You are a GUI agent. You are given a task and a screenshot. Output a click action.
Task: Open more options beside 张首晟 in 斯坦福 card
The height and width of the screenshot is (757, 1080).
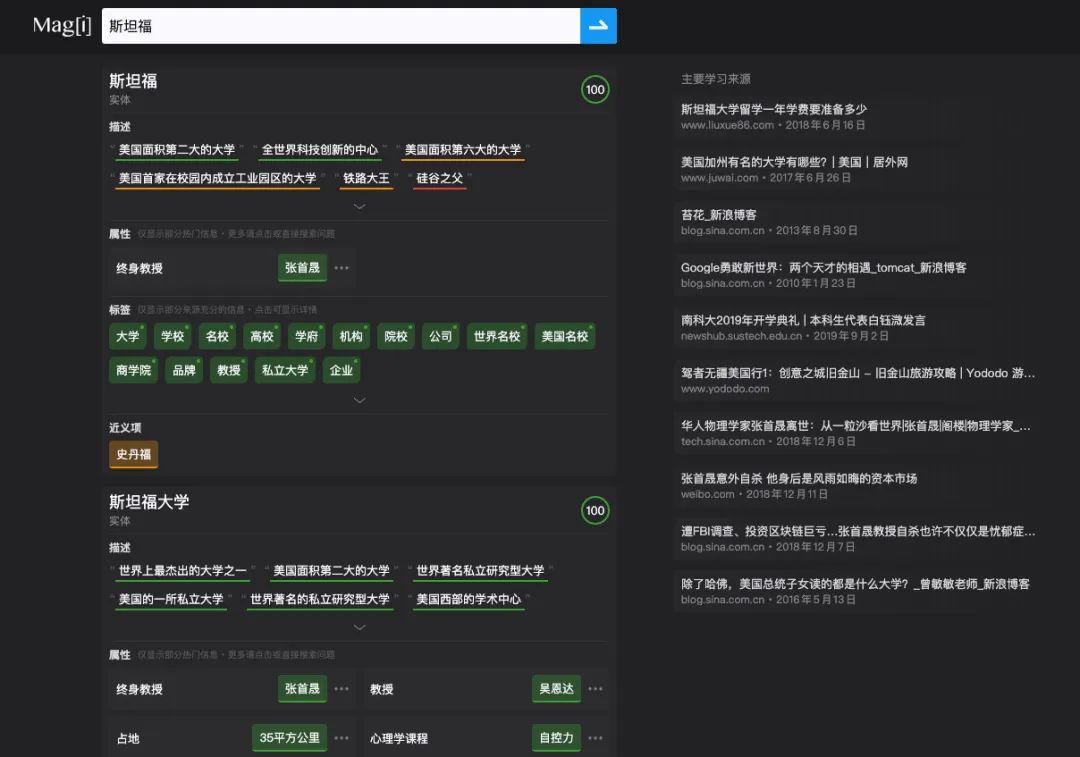342,268
